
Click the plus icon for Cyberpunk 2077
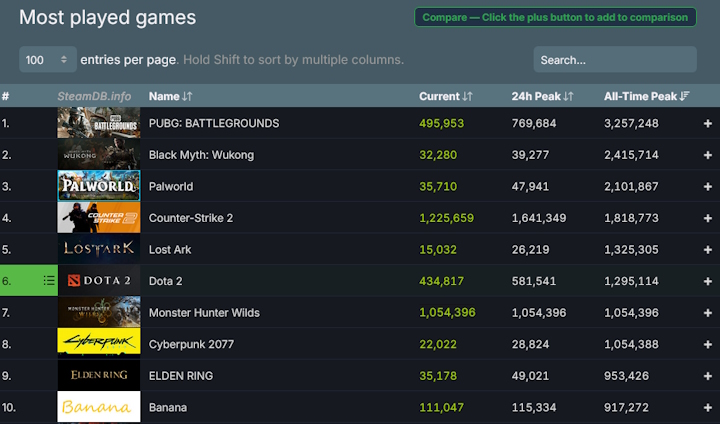click(x=708, y=344)
